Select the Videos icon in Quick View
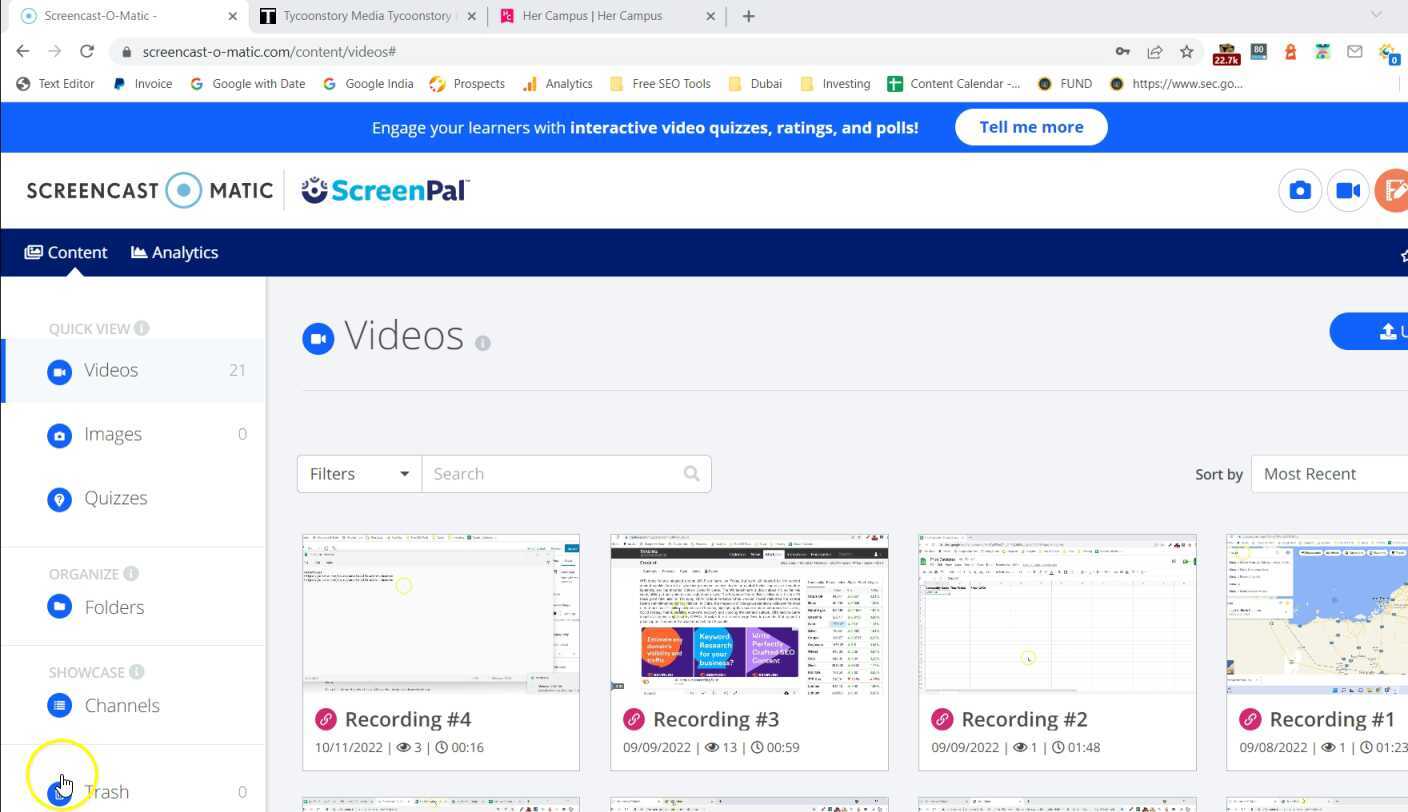The image size is (1408, 812). pos(59,371)
